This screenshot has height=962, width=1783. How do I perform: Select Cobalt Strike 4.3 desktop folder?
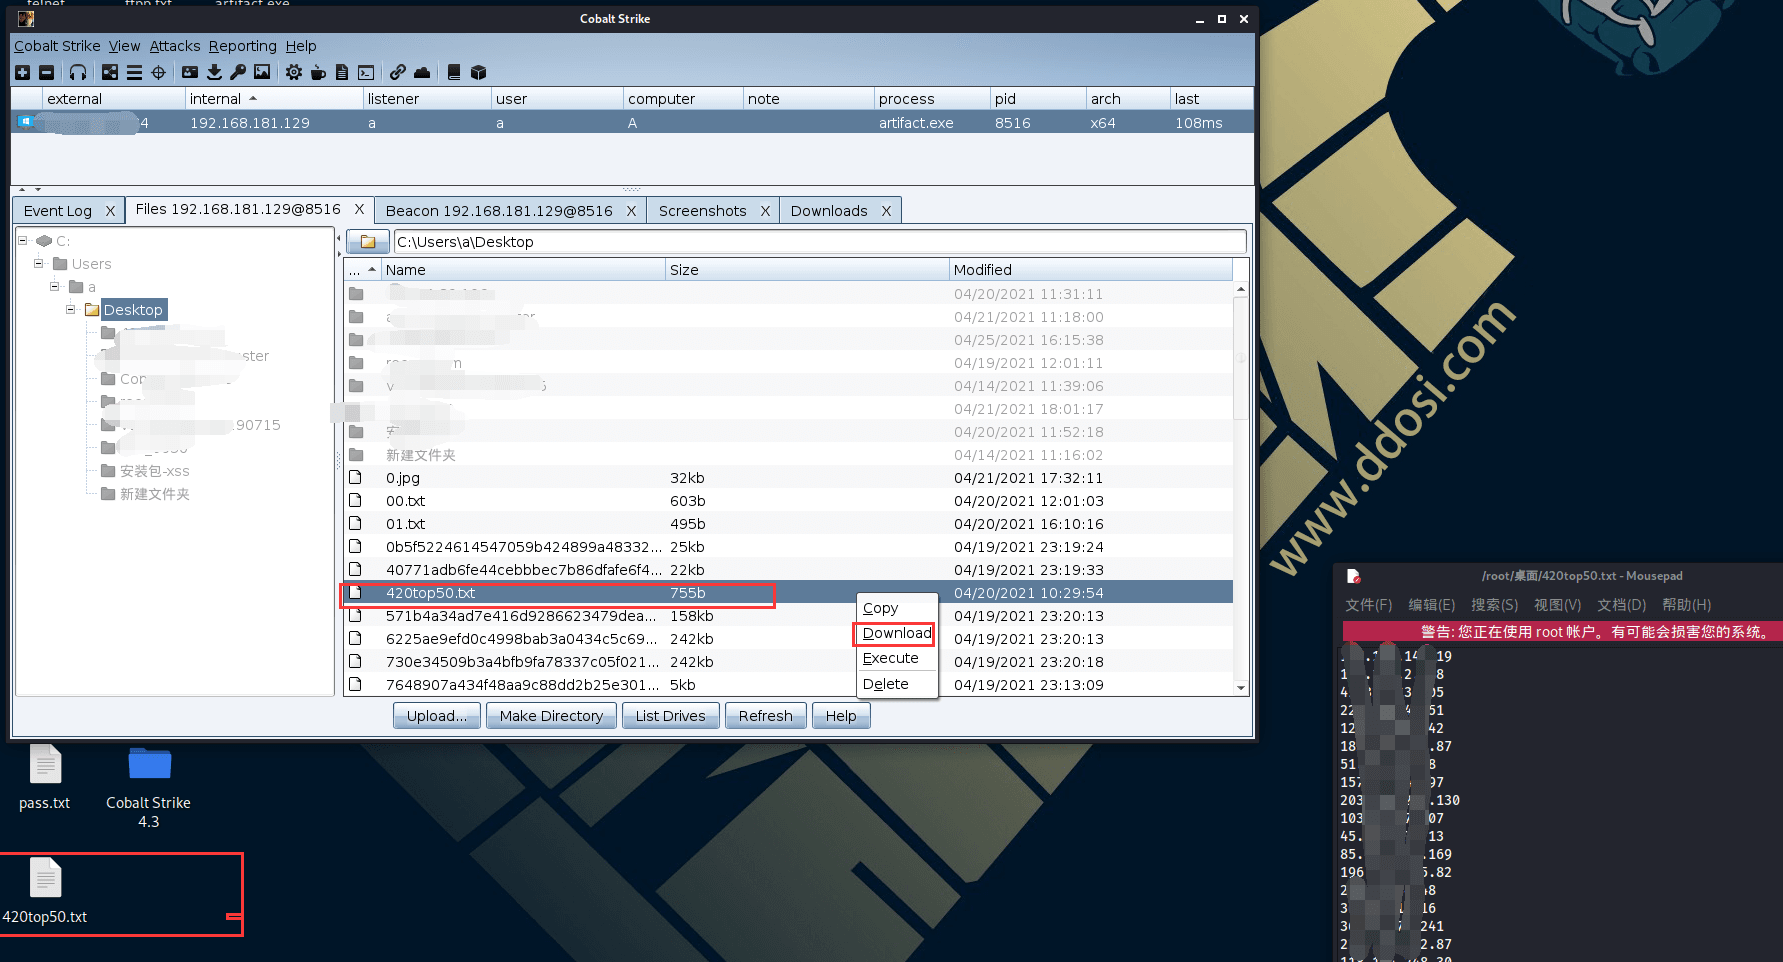[149, 787]
